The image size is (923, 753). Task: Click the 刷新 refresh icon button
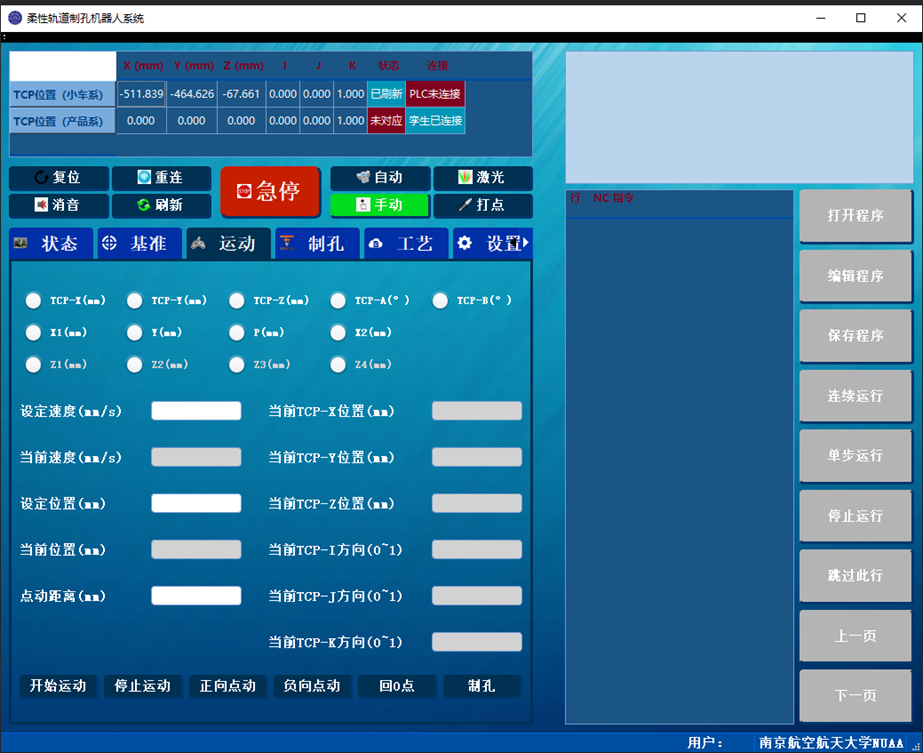[161, 206]
